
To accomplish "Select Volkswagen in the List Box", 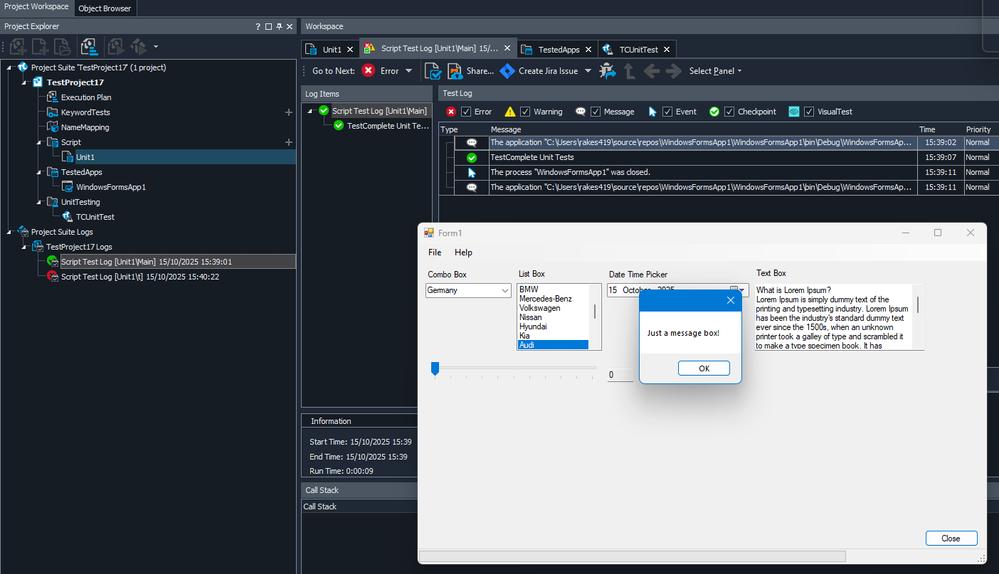I will click(x=539, y=308).
